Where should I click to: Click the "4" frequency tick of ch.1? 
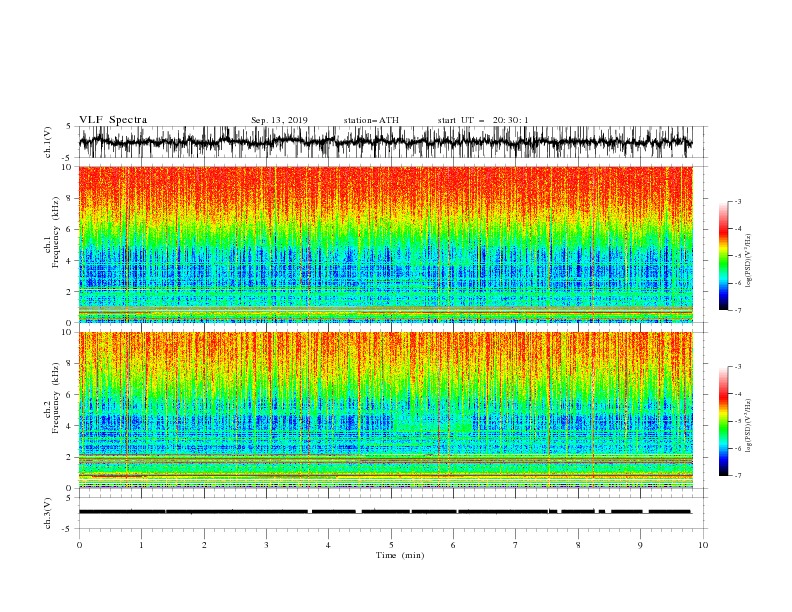click(70, 261)
